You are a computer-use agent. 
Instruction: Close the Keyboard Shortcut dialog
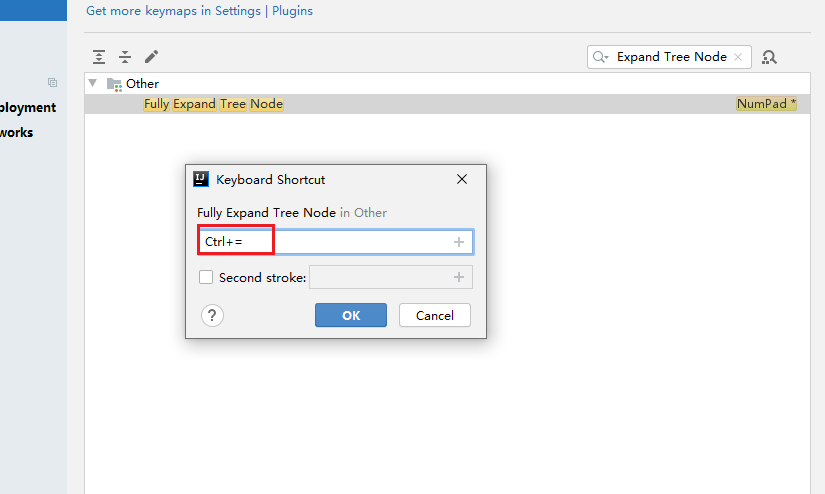pyautogui.click(x=462, y=179)
